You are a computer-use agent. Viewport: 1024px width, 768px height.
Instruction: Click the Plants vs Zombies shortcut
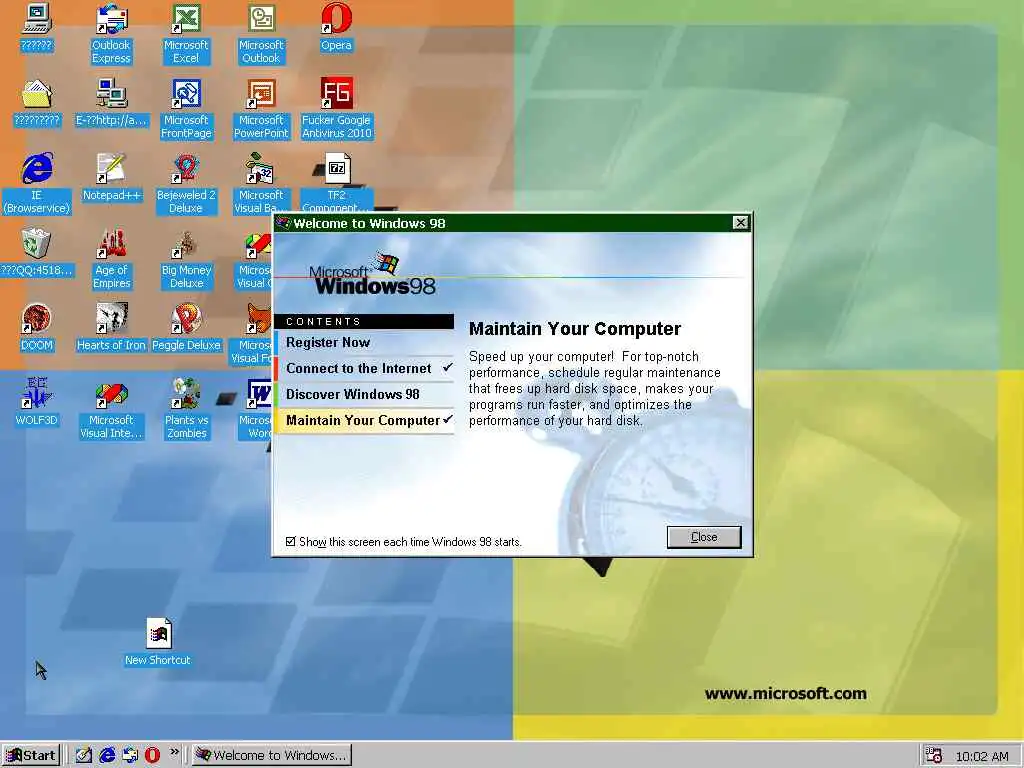coord(186,409)
